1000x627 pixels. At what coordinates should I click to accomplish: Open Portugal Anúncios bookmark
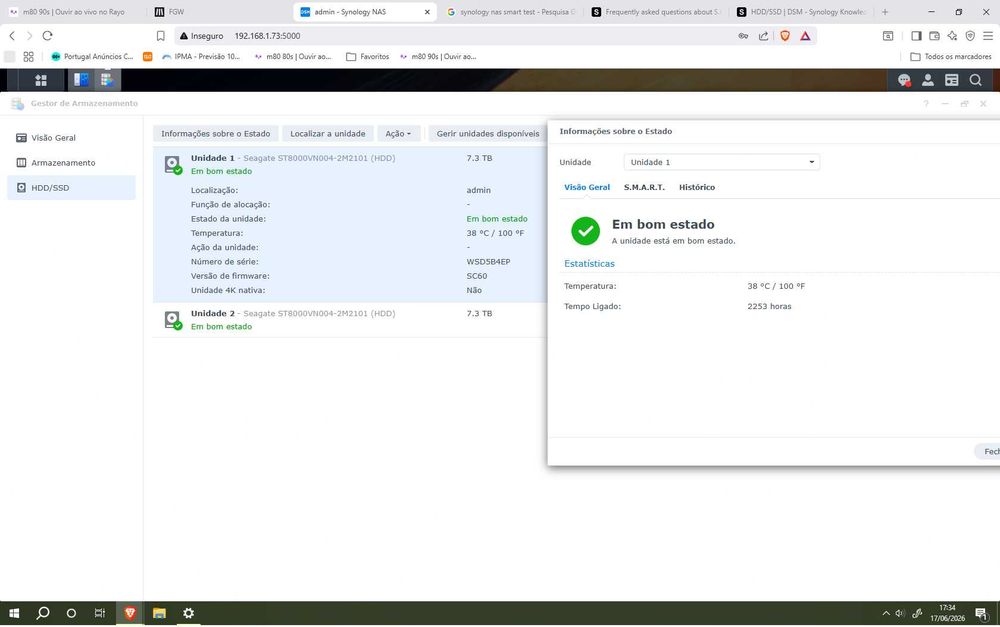[x=92, y=56]
